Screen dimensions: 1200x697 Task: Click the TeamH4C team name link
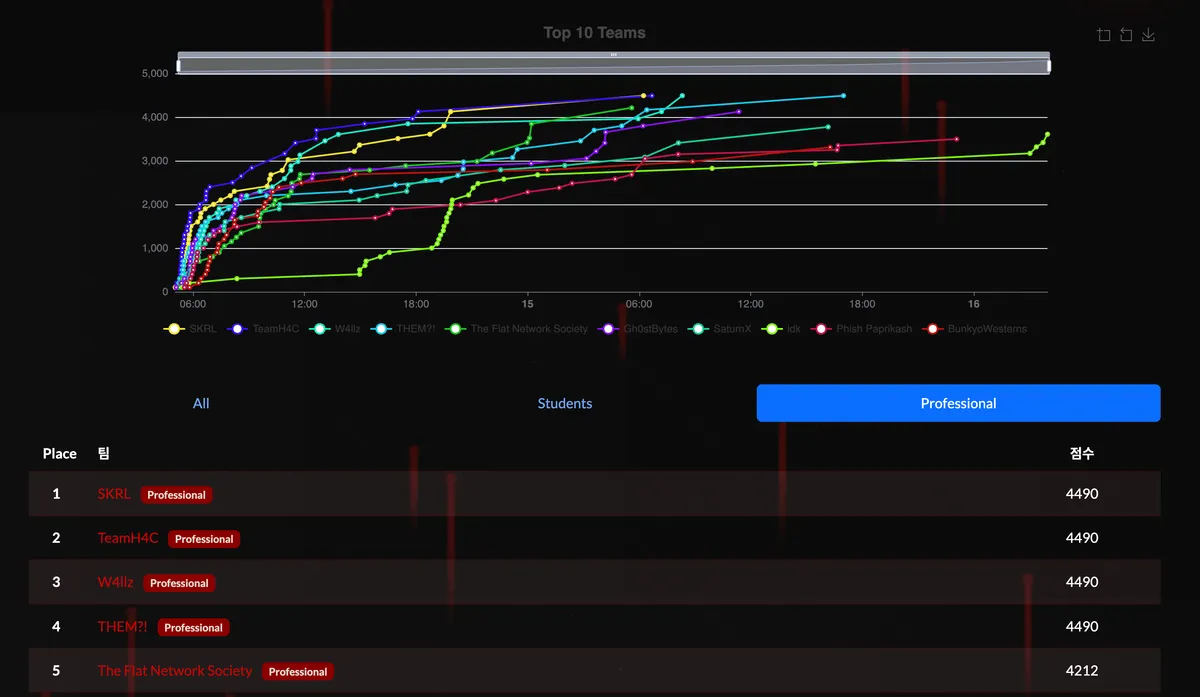coord(127,538)
